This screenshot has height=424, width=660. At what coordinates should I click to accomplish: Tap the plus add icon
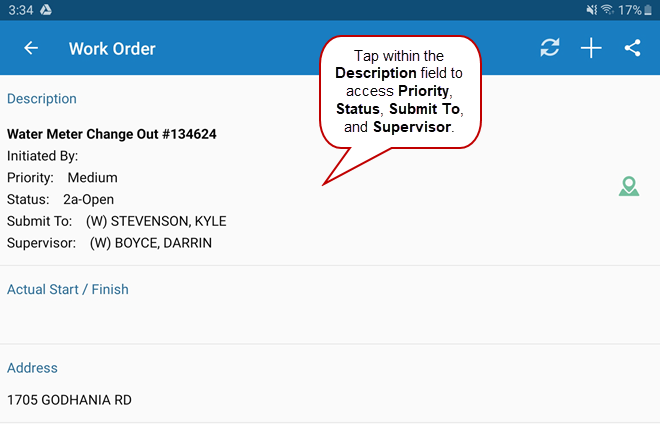pyautogui.click(x=591, y=48)
